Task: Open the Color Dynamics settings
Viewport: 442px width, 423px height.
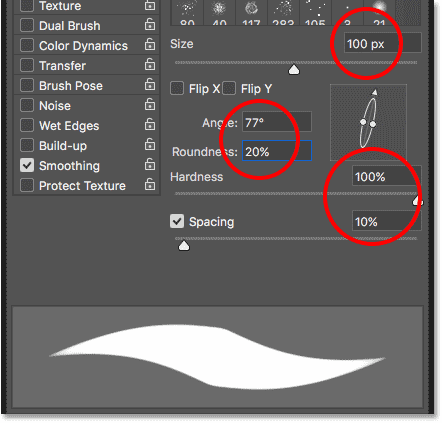Action: pos(83,46)
